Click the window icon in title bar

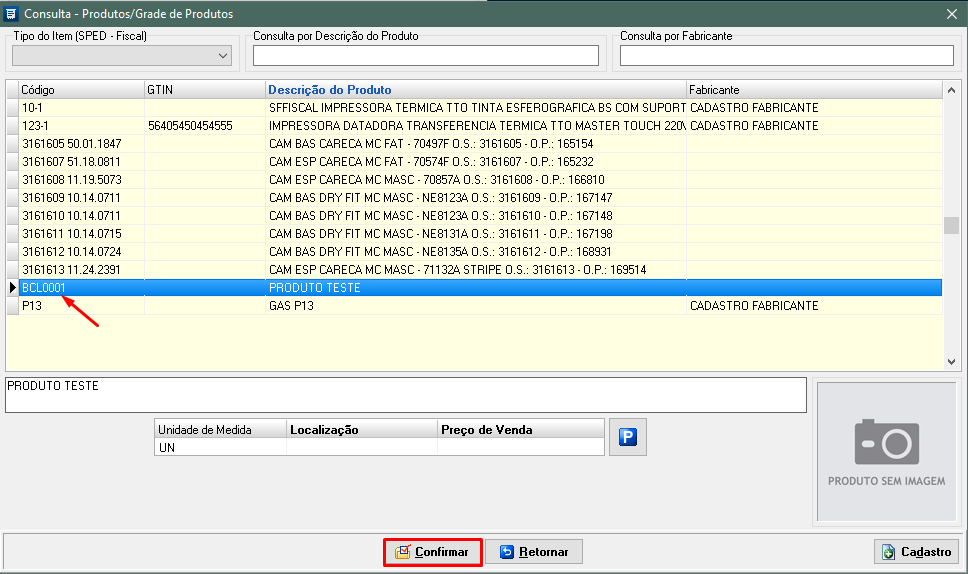(x=11, y=13)
